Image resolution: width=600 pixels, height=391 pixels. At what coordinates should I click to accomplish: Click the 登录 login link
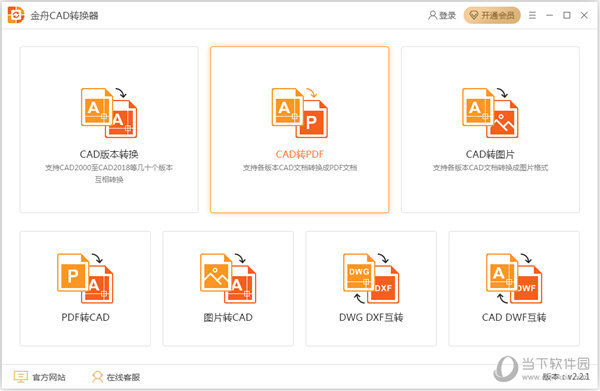[x=447, y=15]
